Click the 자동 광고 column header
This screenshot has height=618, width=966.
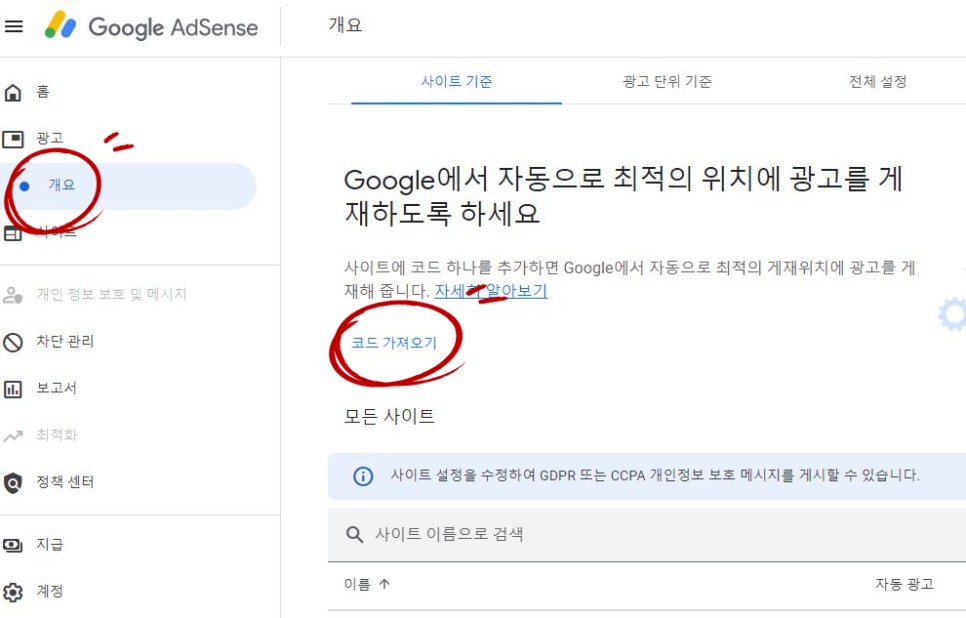click(x=904, y=584)
